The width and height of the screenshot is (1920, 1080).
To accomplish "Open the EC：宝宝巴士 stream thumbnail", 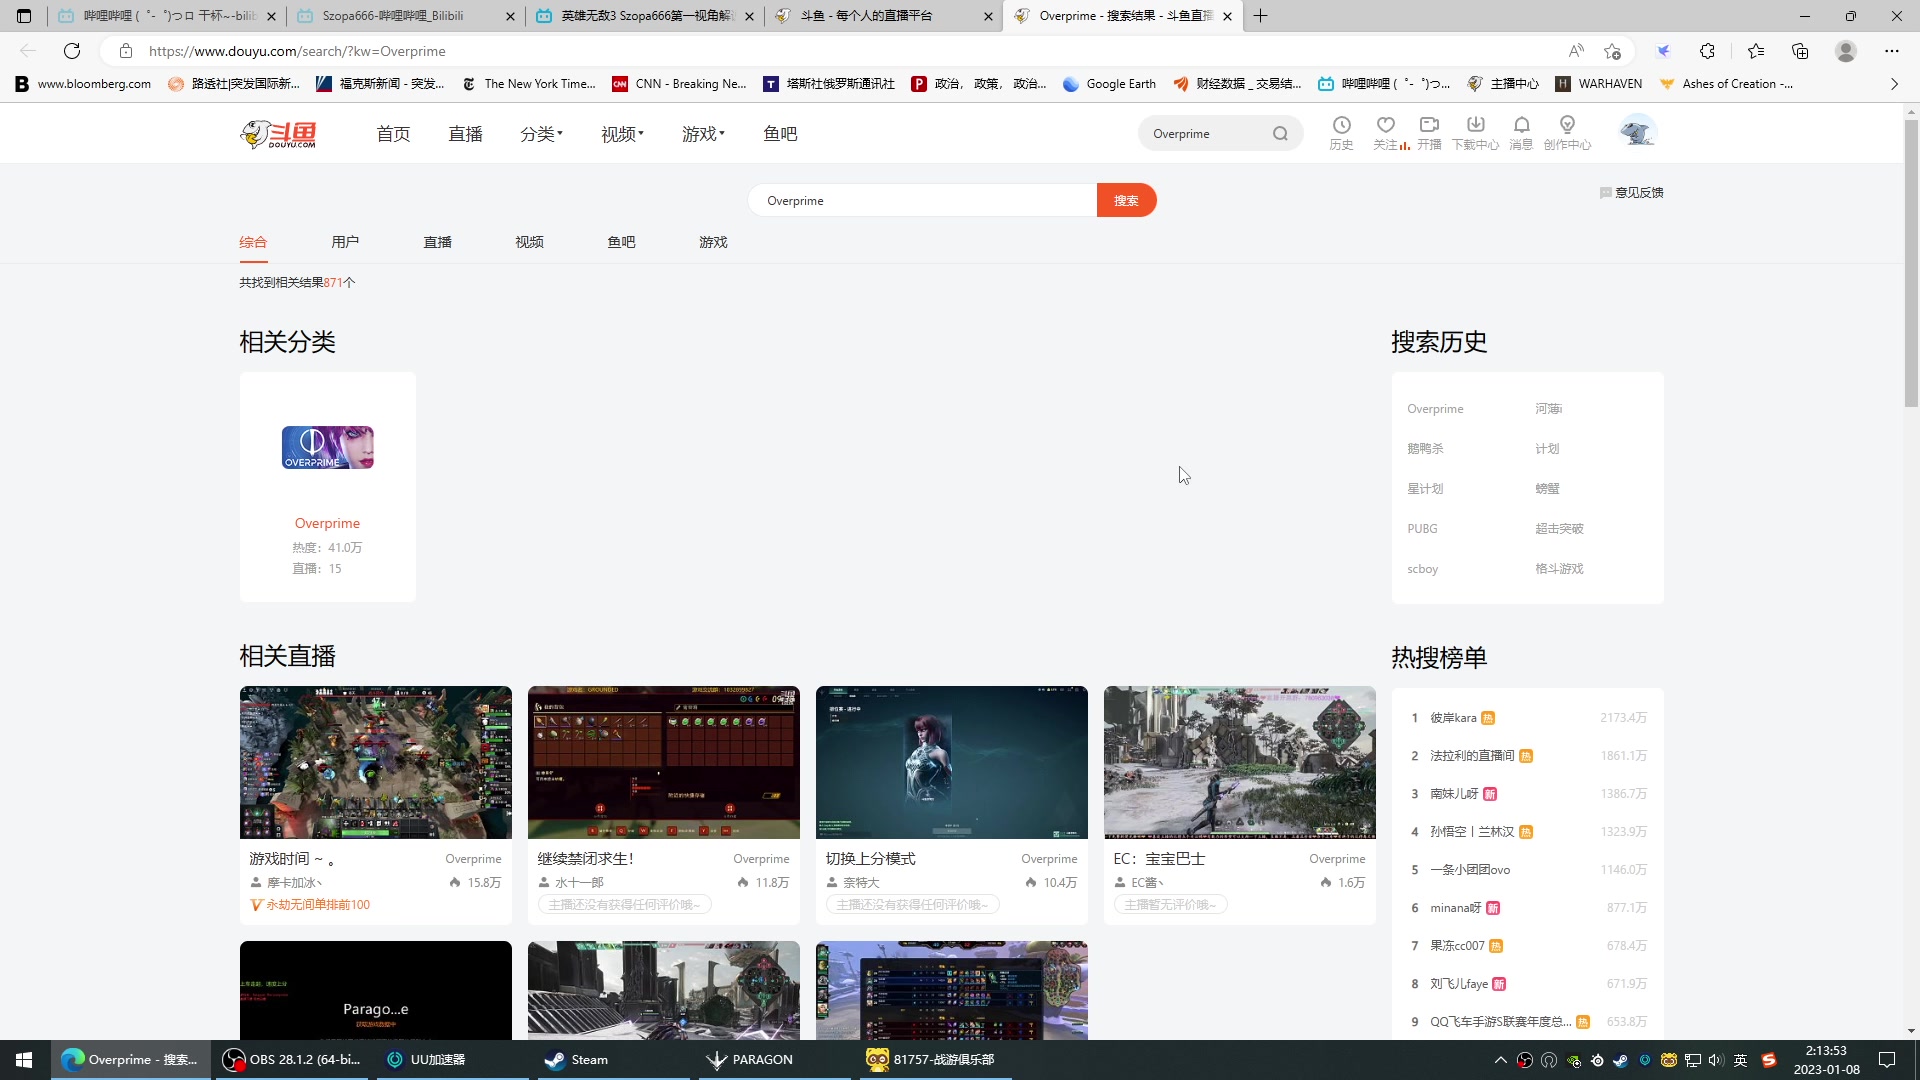I will pyautogui.click(x=1239, y=762).
